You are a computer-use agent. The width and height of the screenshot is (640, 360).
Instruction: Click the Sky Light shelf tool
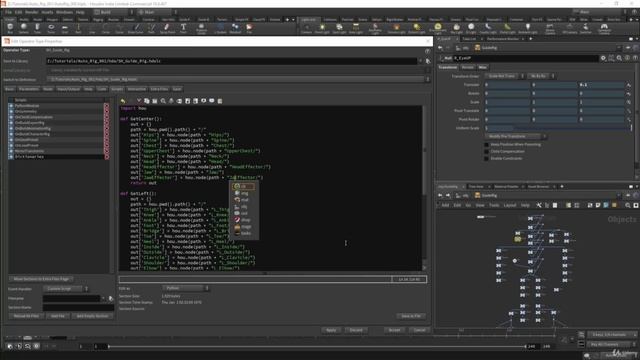(456, 28)
